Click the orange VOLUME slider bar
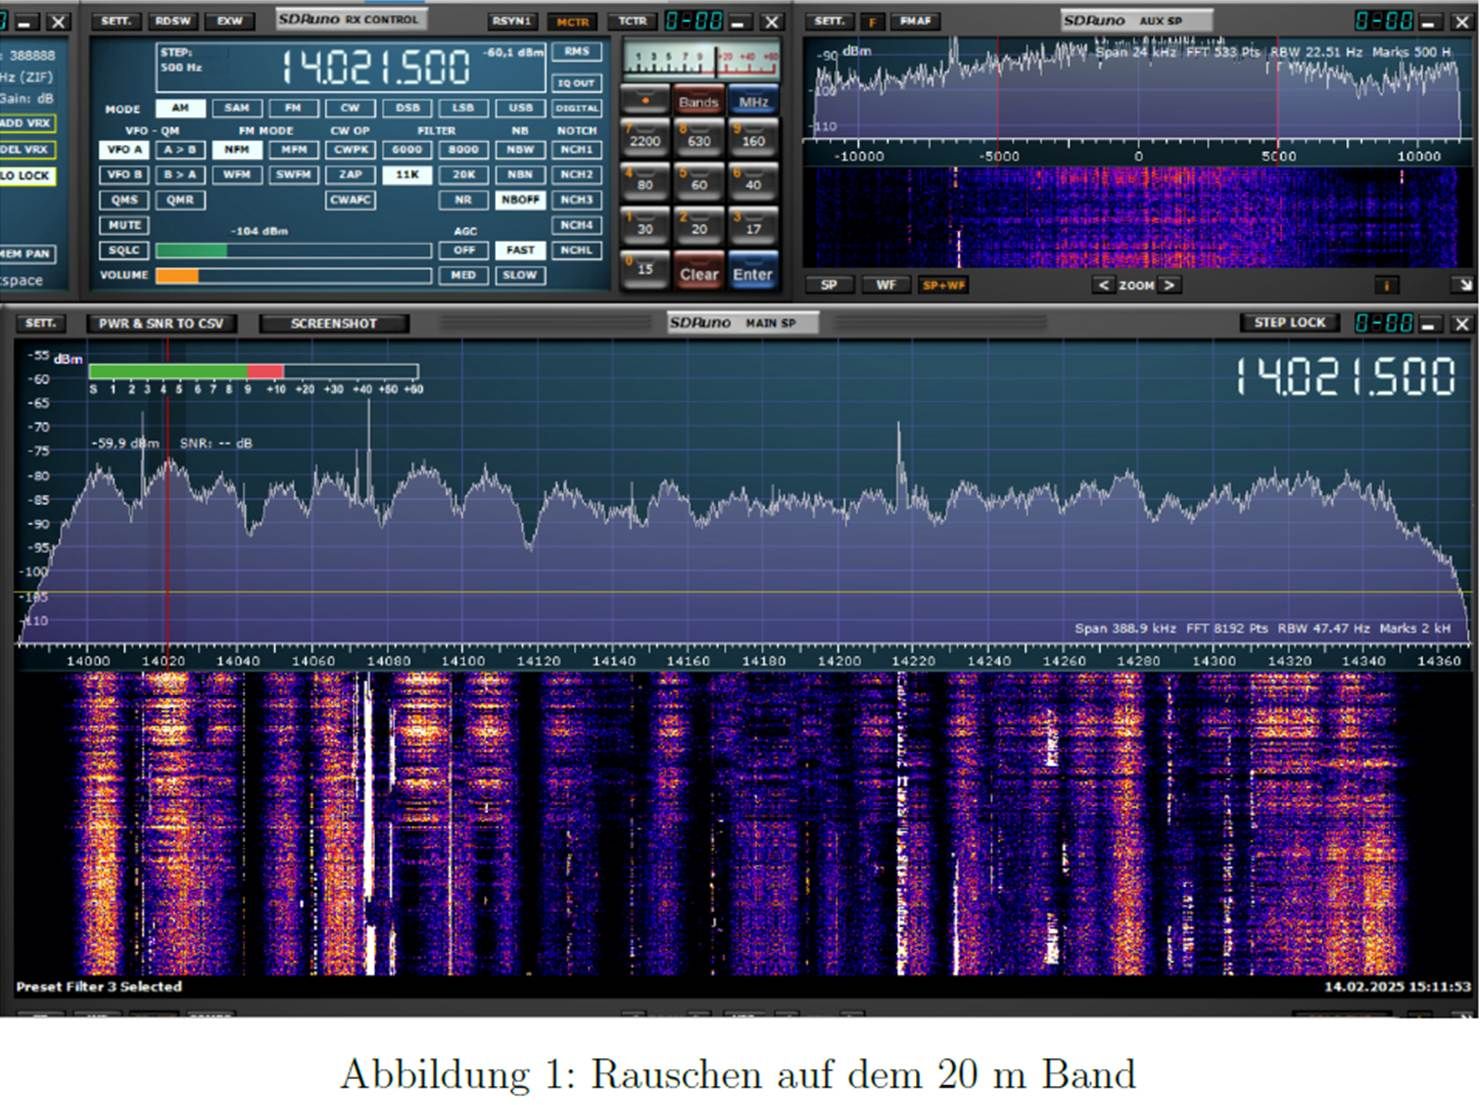This screenshot has height=1105, width=1480. pos(177,275)
